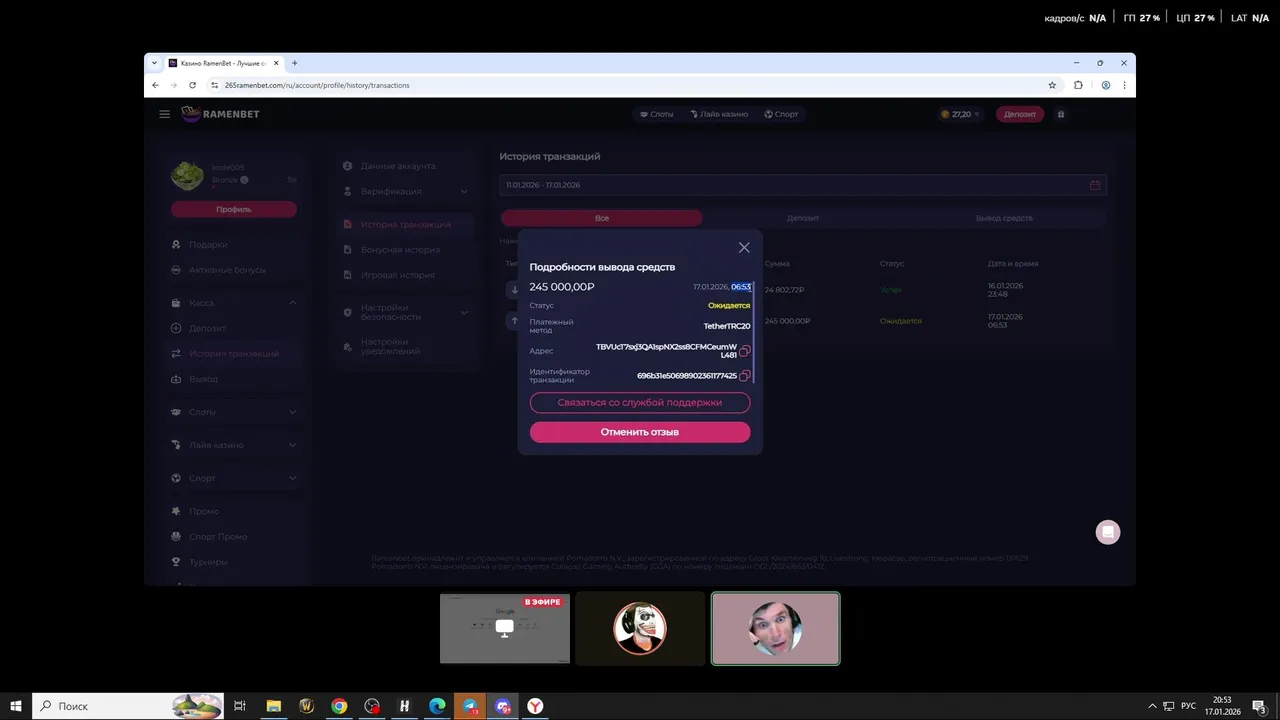Screen dimensions: 1280x720
Task: Open the calendar icon in date field
Action: click(1095, 185)
